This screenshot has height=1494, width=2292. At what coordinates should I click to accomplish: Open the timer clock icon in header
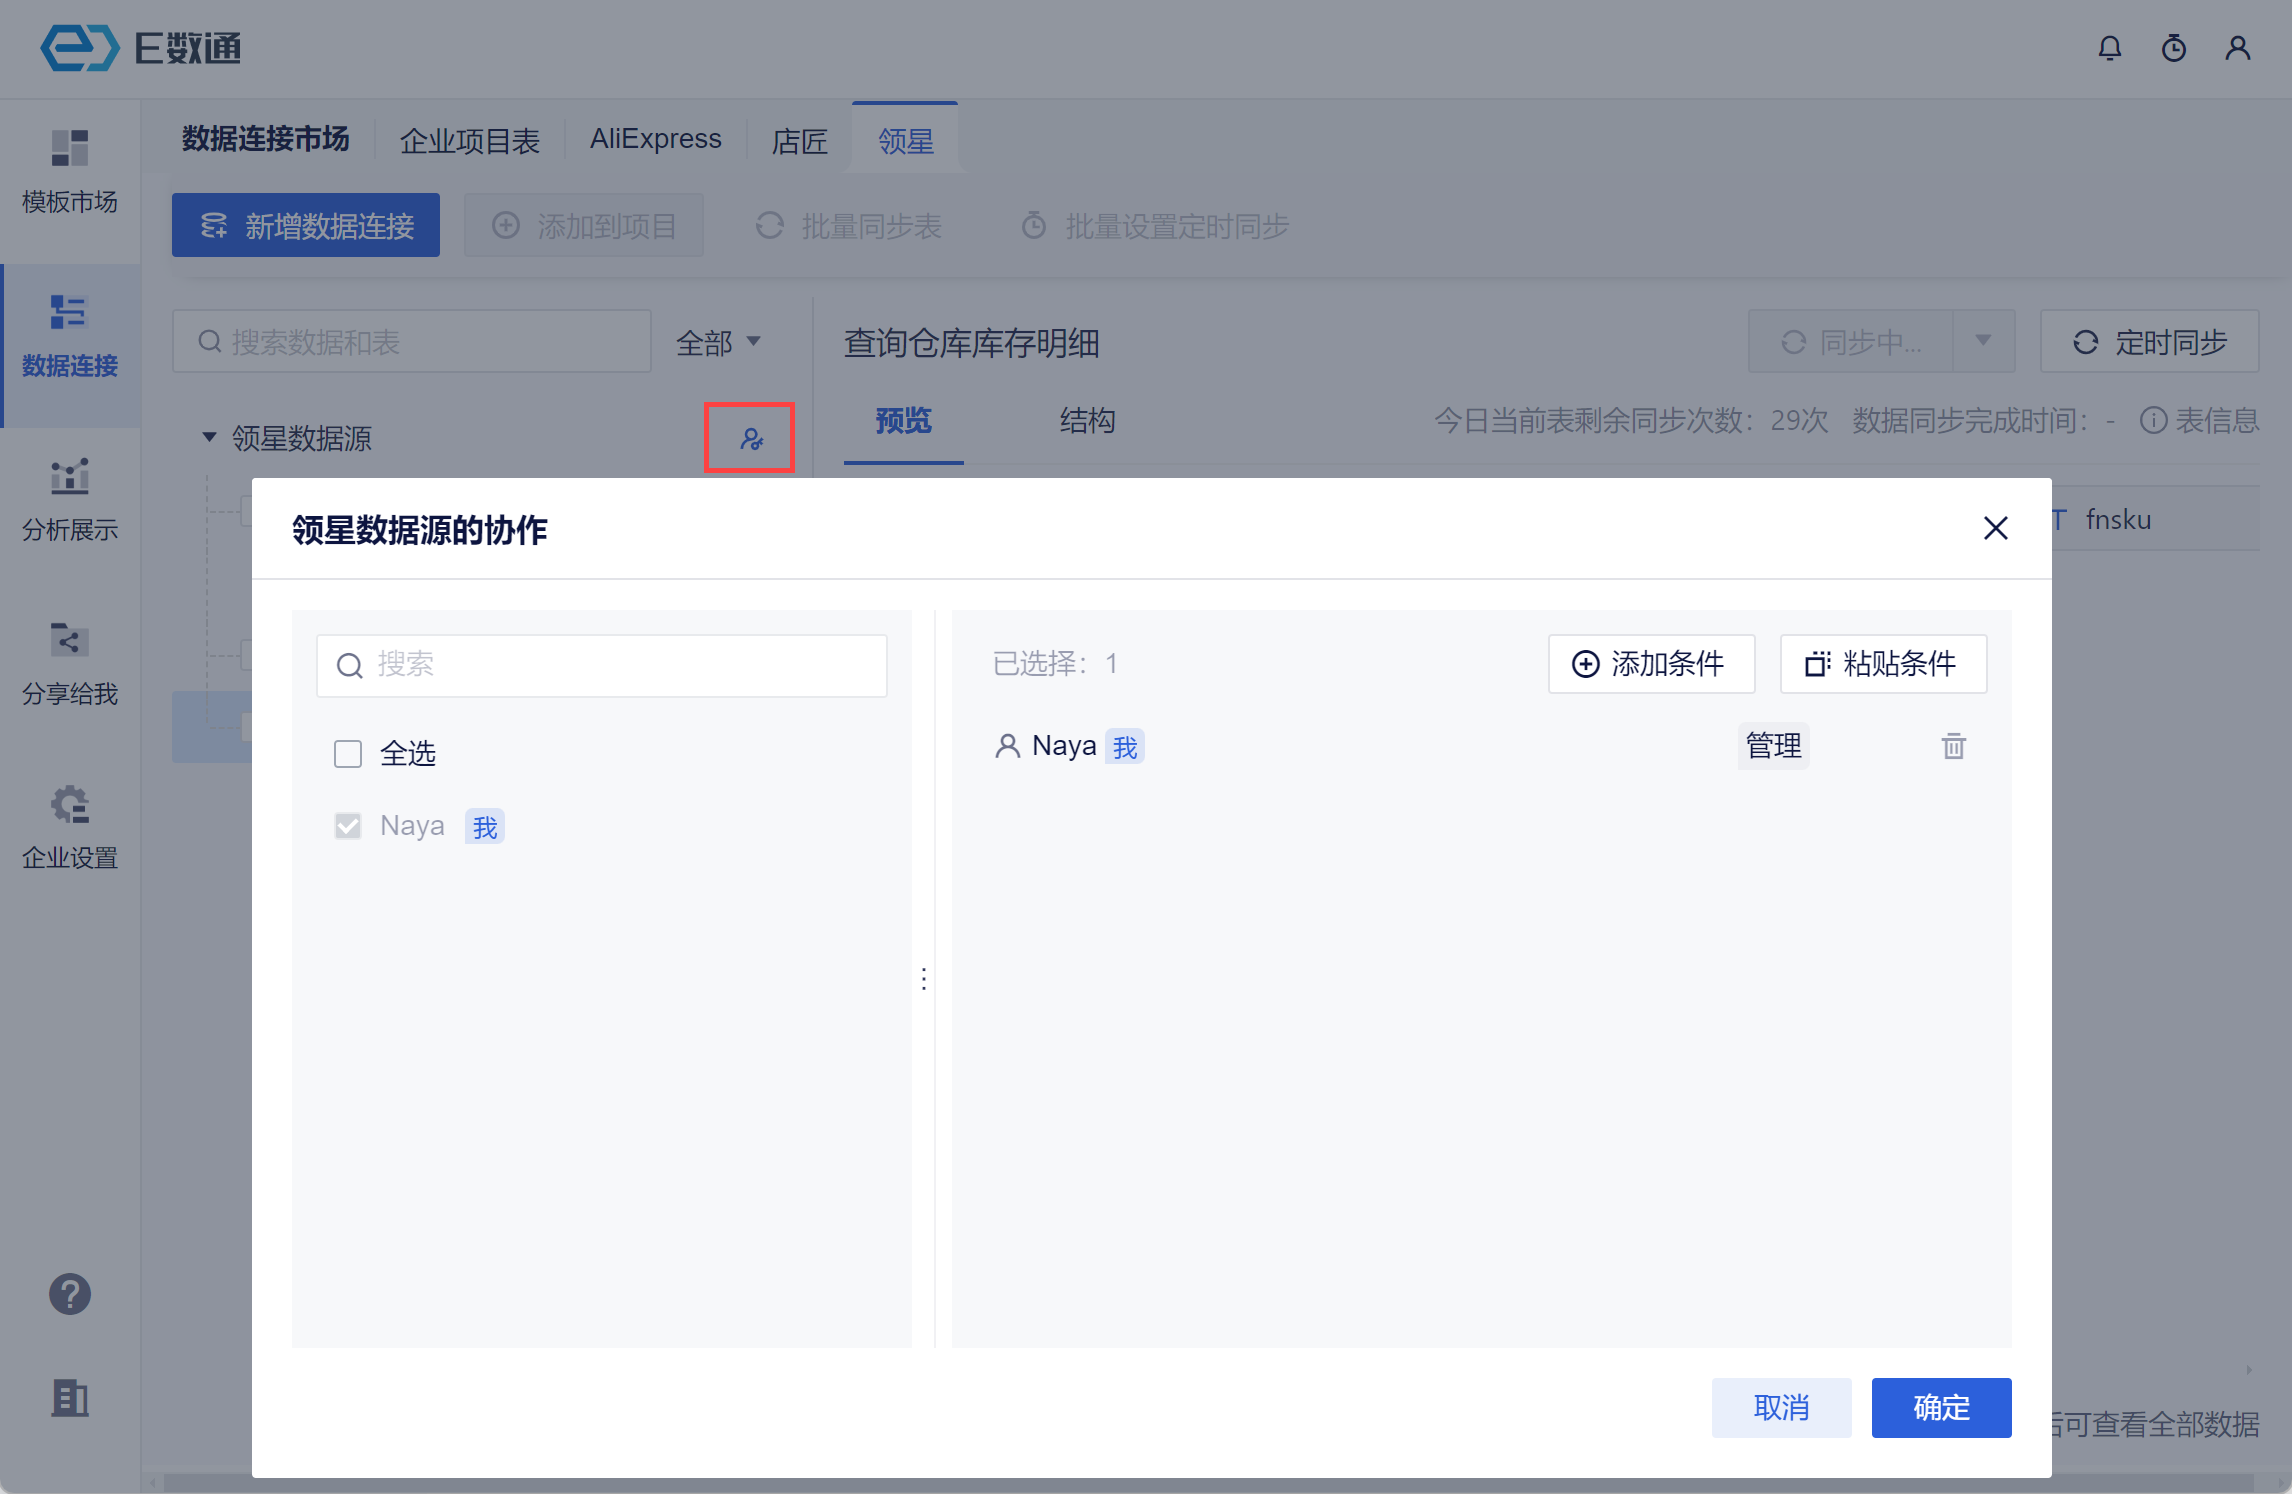2173,48
